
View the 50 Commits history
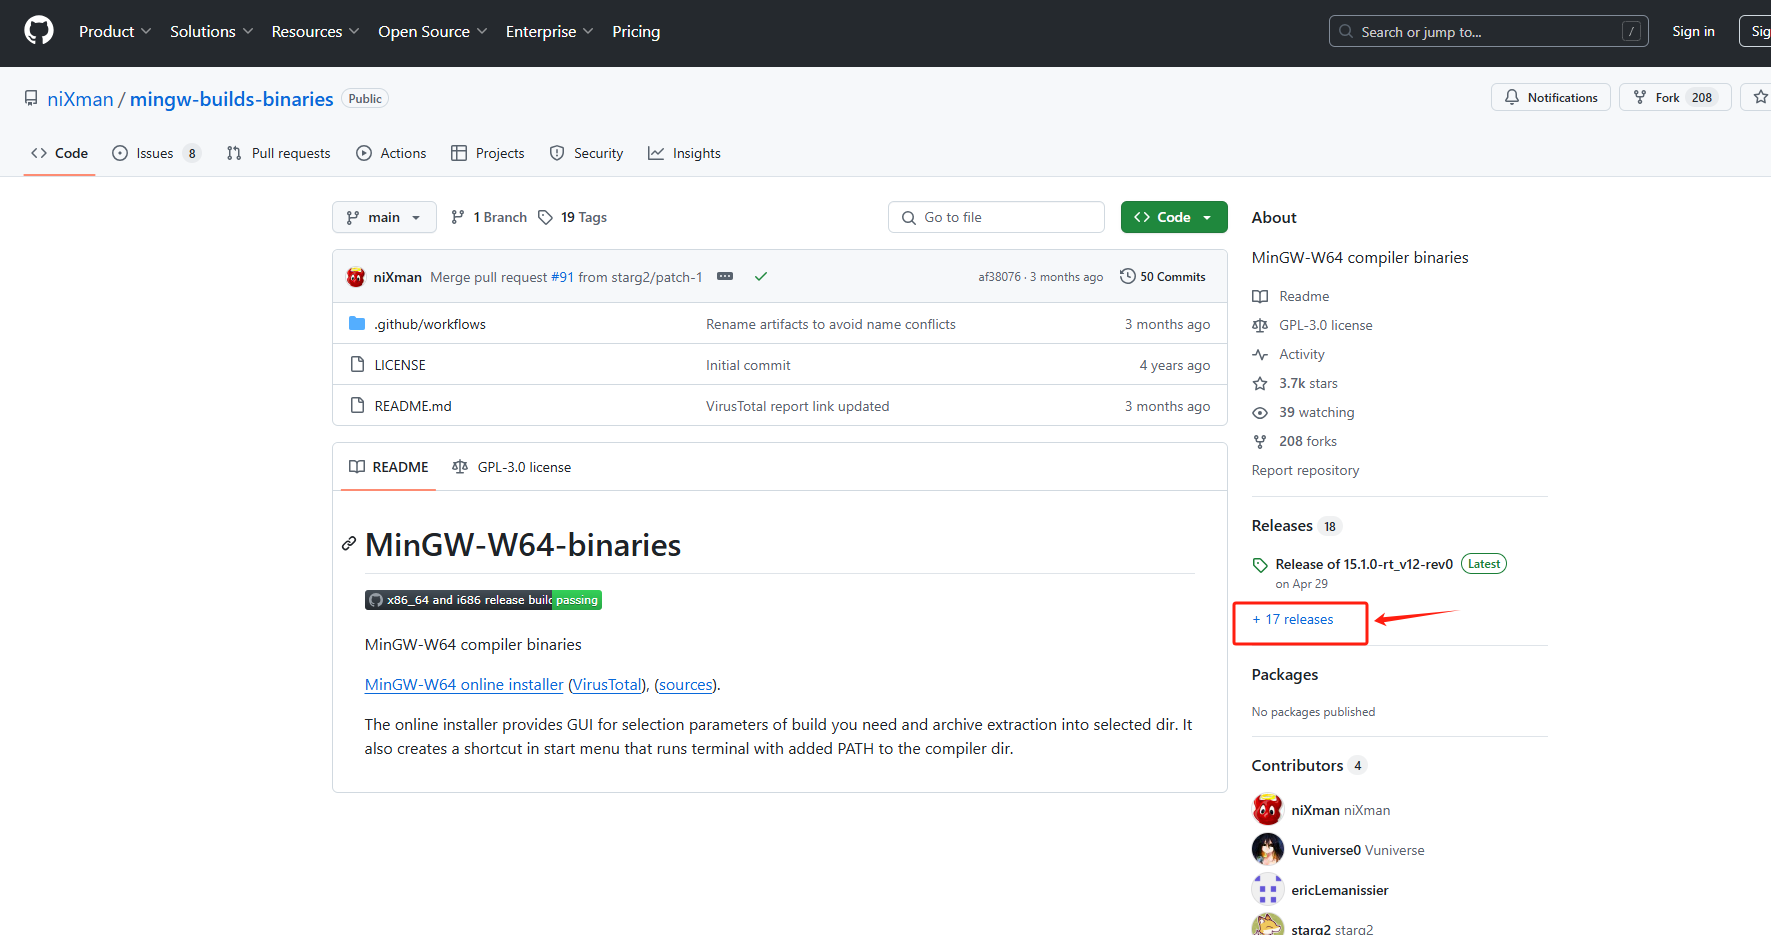[x=1163, y=277]
